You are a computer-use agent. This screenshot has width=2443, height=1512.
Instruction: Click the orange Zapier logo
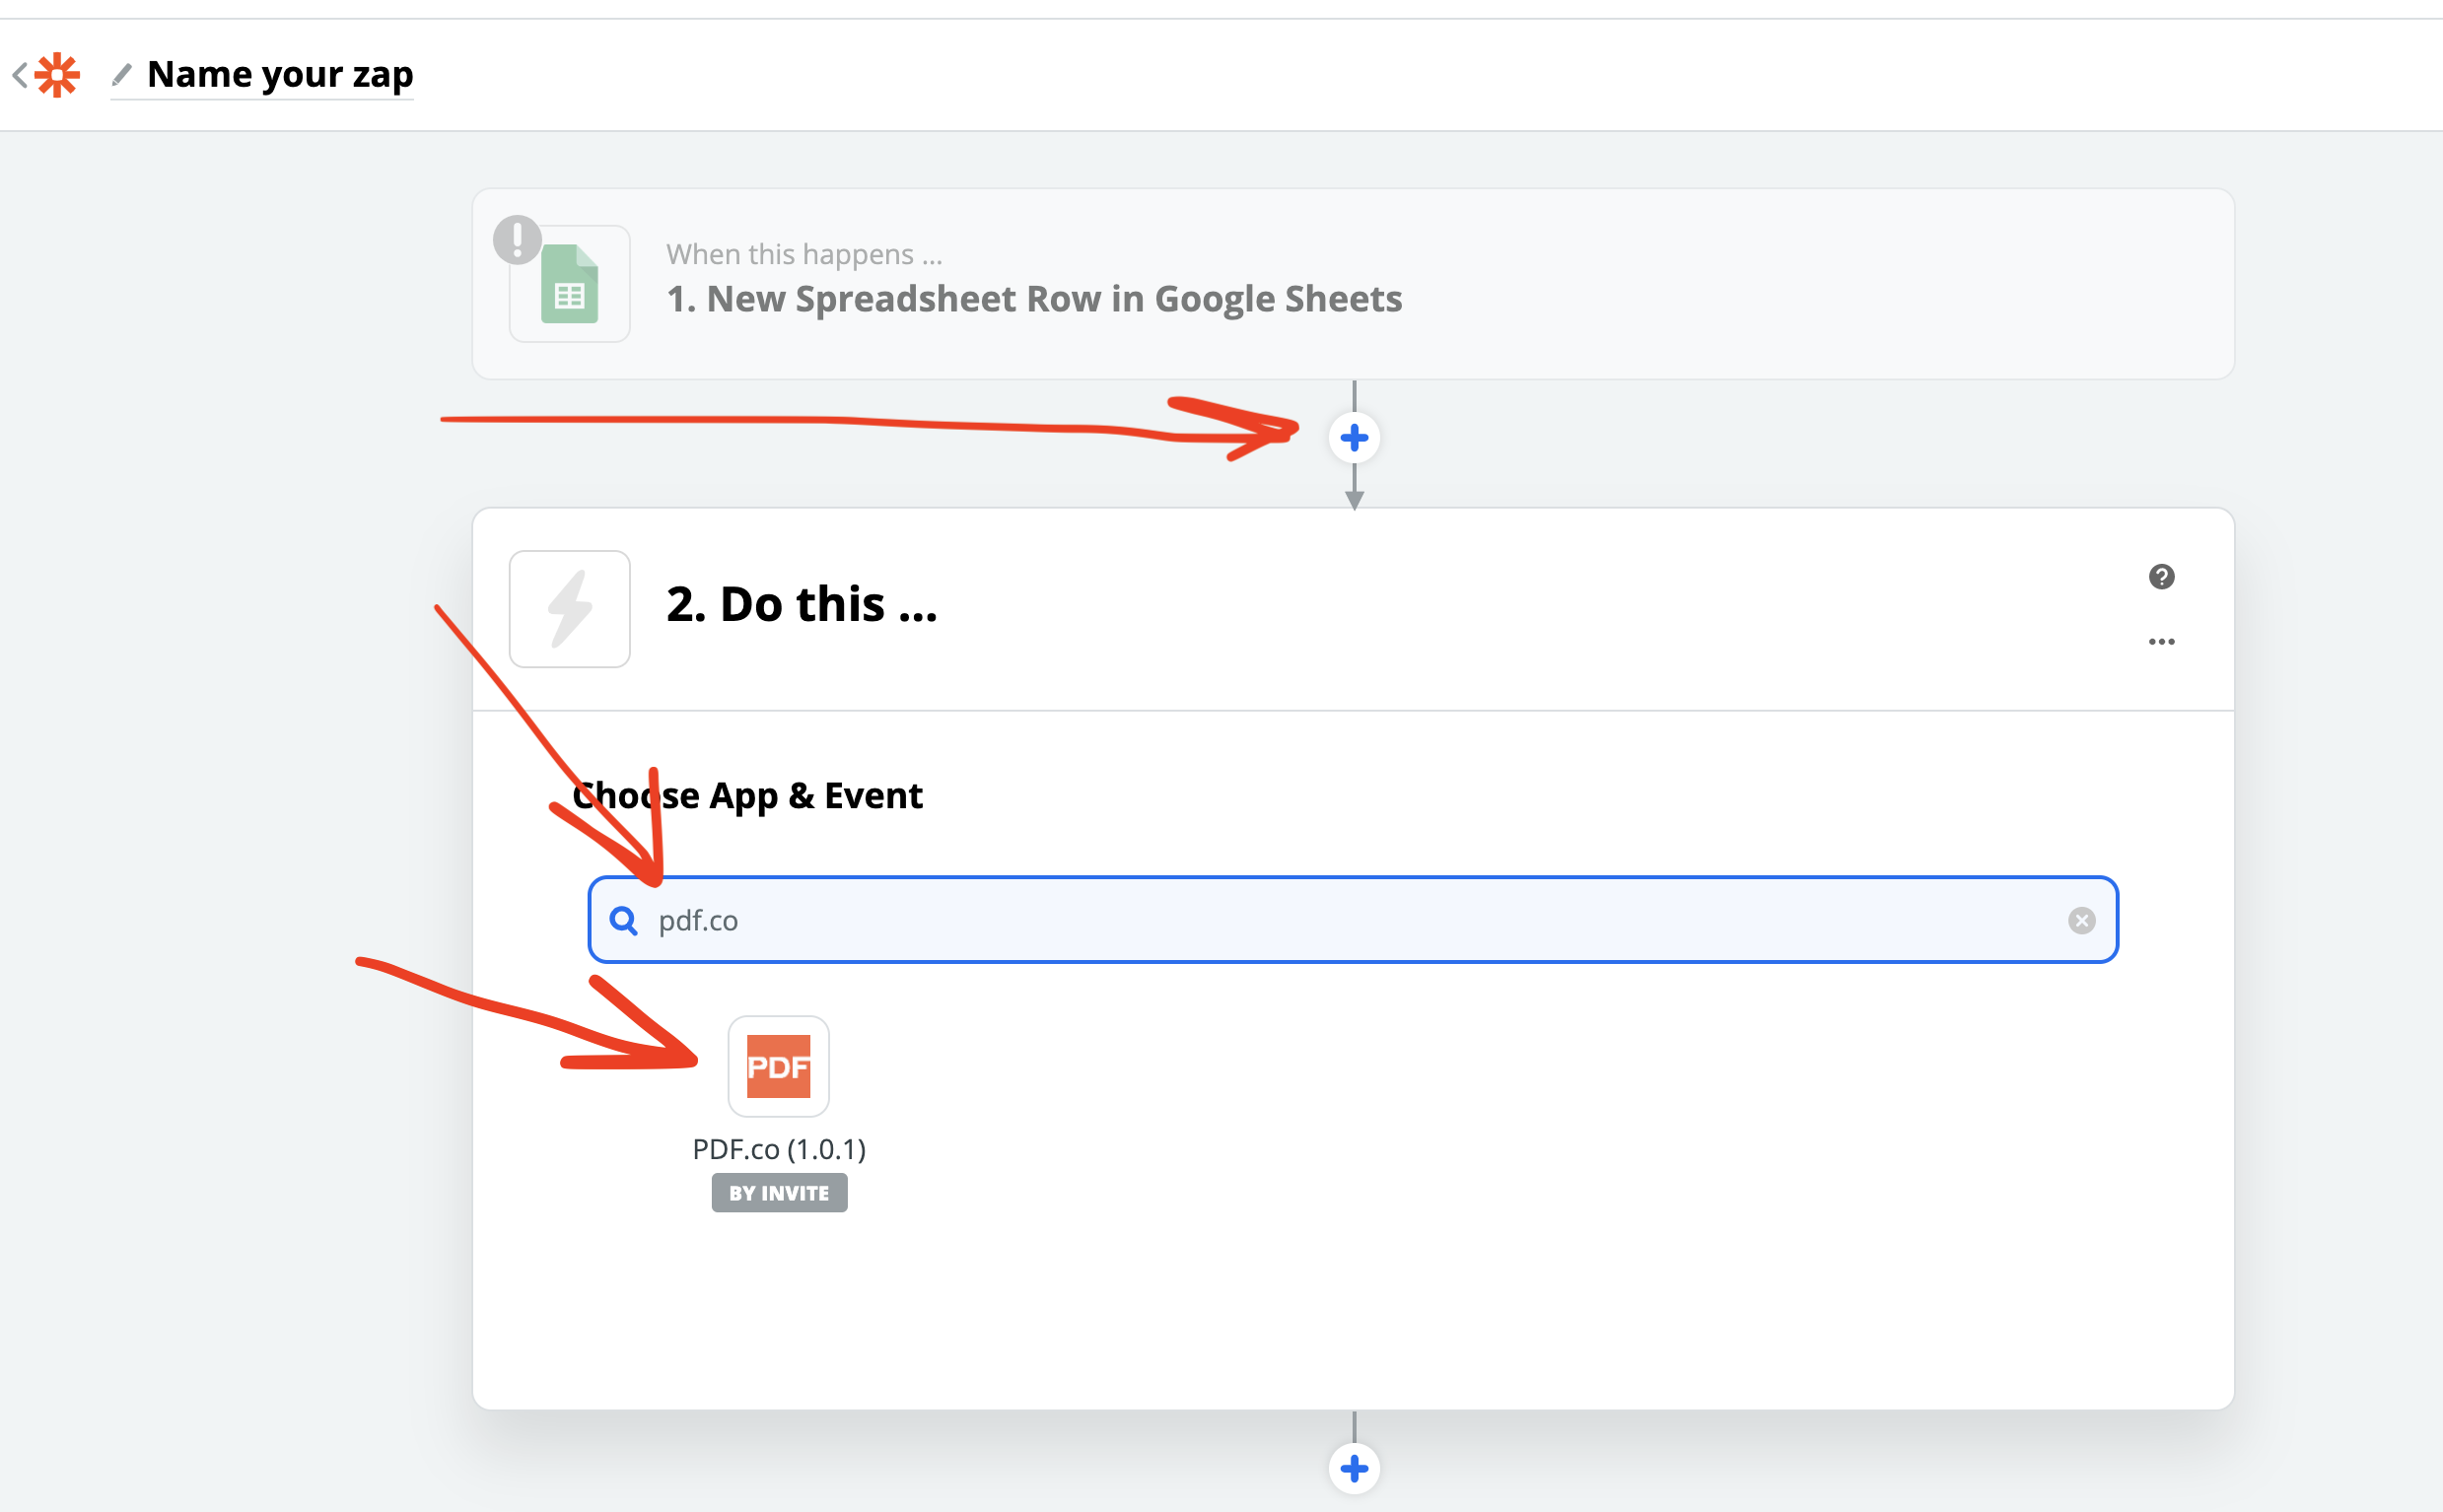pos(57,75)
